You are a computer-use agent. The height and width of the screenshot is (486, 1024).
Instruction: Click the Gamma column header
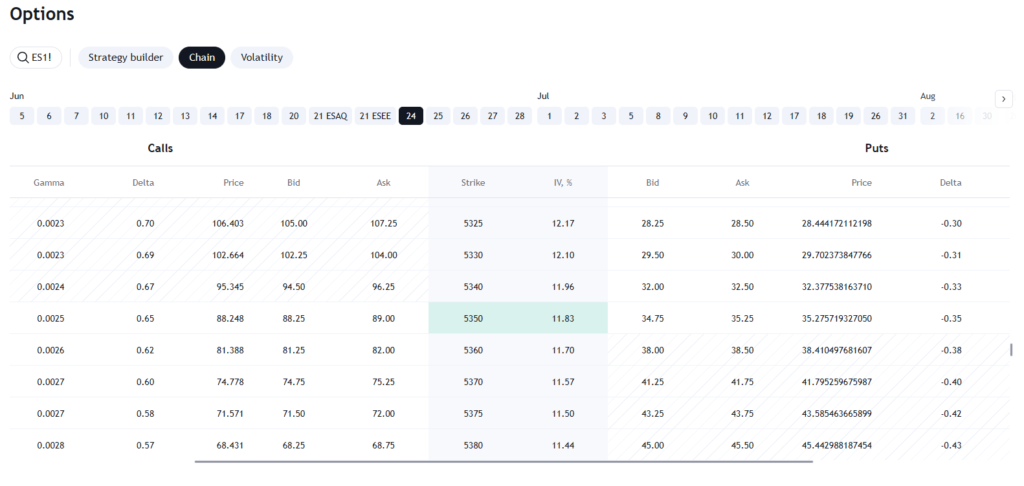(x=49, y=183)
